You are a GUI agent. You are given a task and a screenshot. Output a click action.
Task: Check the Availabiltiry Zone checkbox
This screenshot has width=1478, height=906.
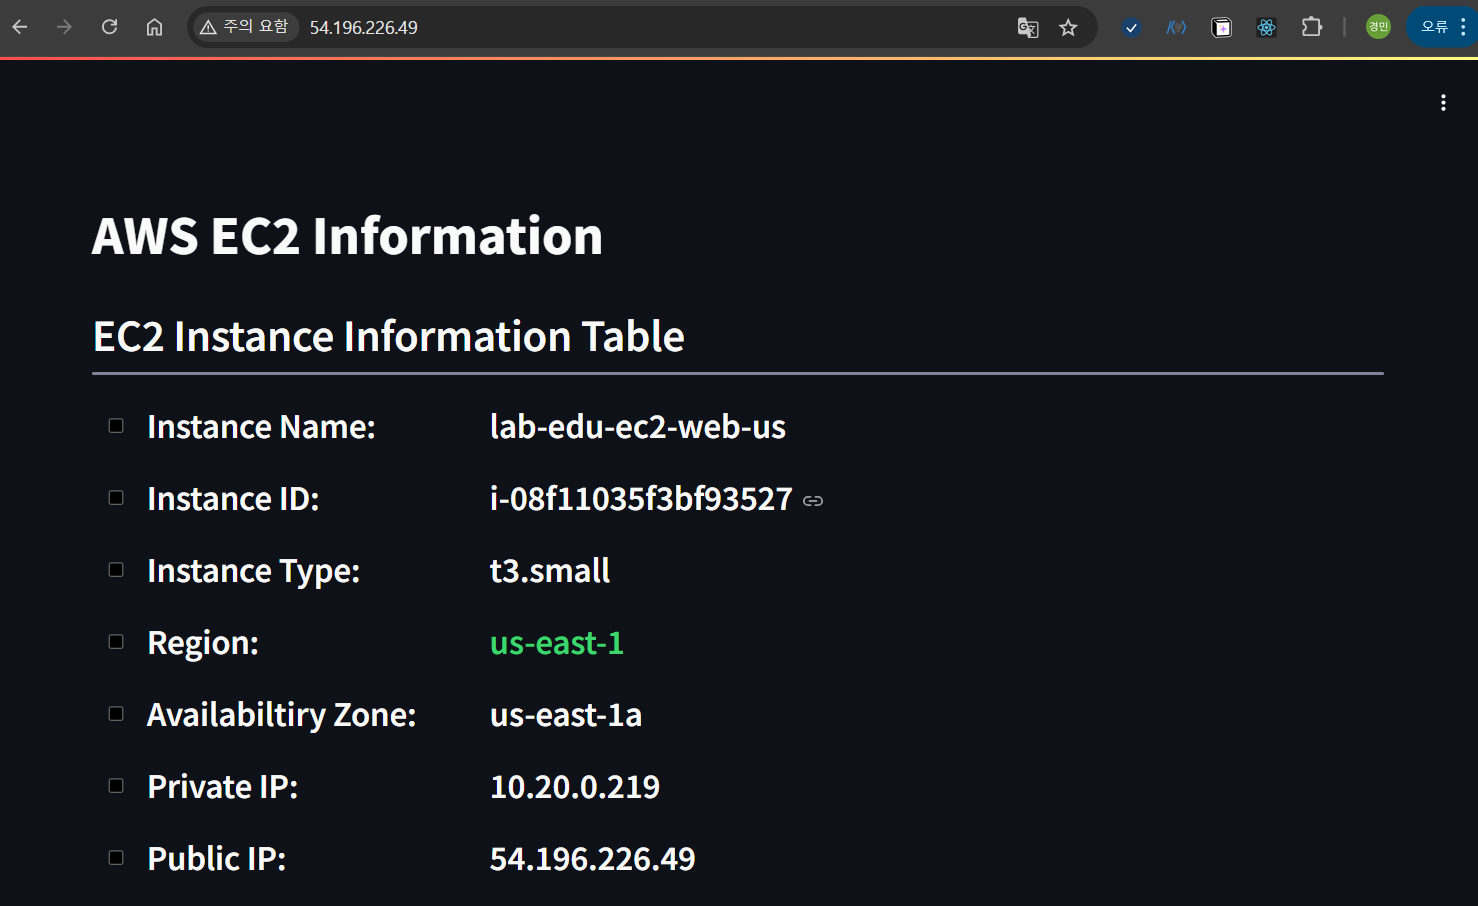[116, 714]
